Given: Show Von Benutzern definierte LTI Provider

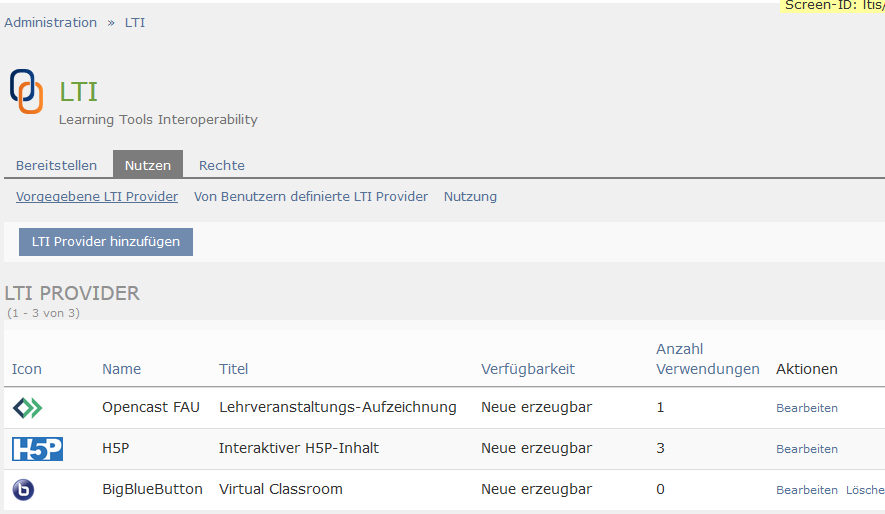Looking at the screenshot, I should 311,197.
